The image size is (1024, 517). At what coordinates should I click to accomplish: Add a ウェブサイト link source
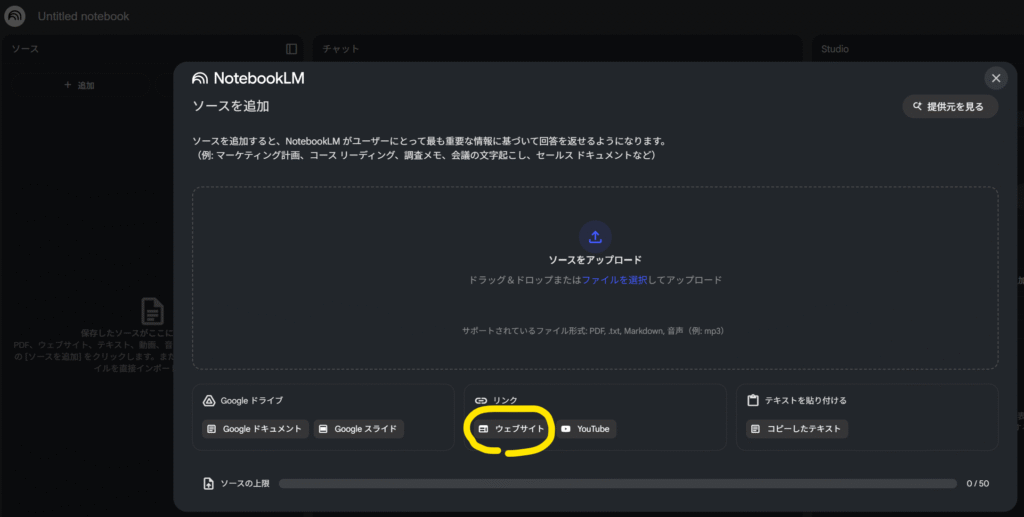pos(512,429)
